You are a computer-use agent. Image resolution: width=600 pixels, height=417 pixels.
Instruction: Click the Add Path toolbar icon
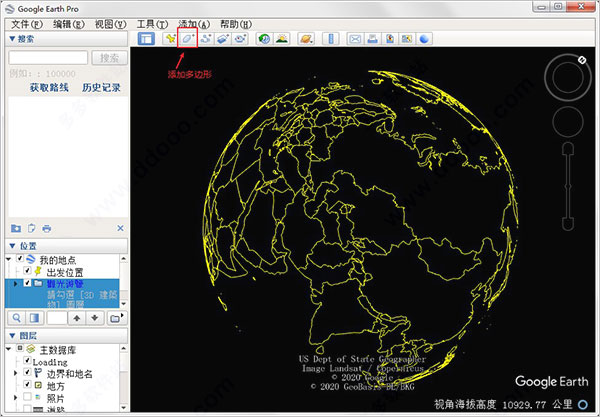pos(206,39)
